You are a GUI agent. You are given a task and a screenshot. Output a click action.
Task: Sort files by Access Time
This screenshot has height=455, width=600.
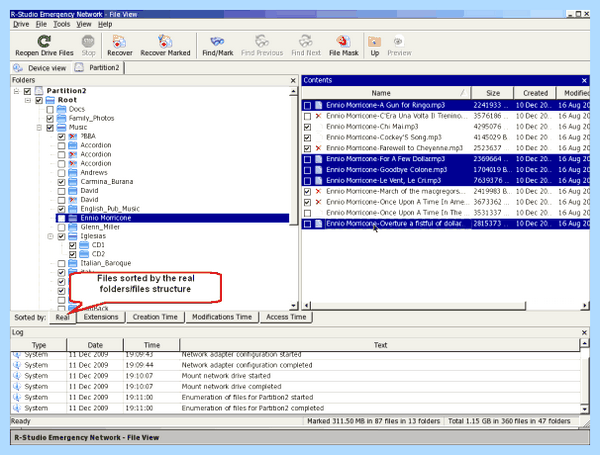[x=286, y=317]
